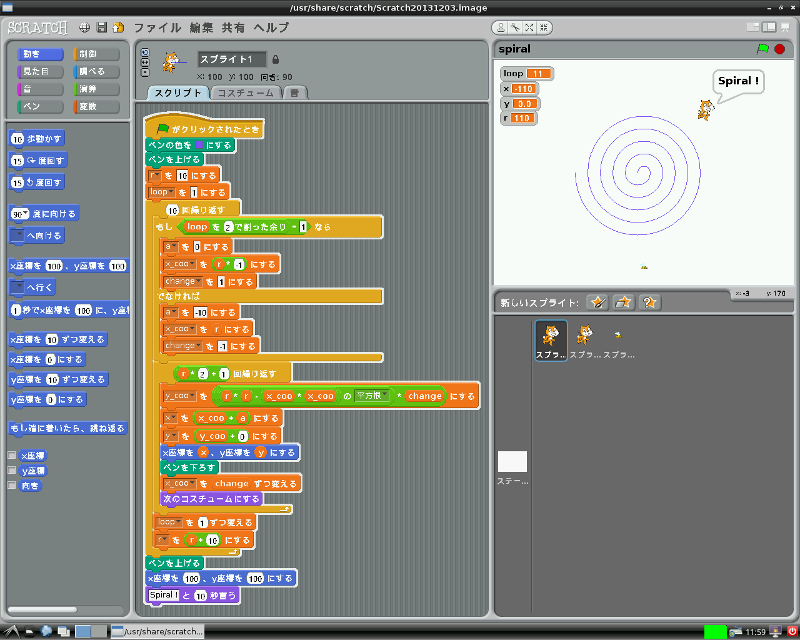Choose a new sprite from file
The height and width of the screenshot is (640, 800).
click(623, 302)
